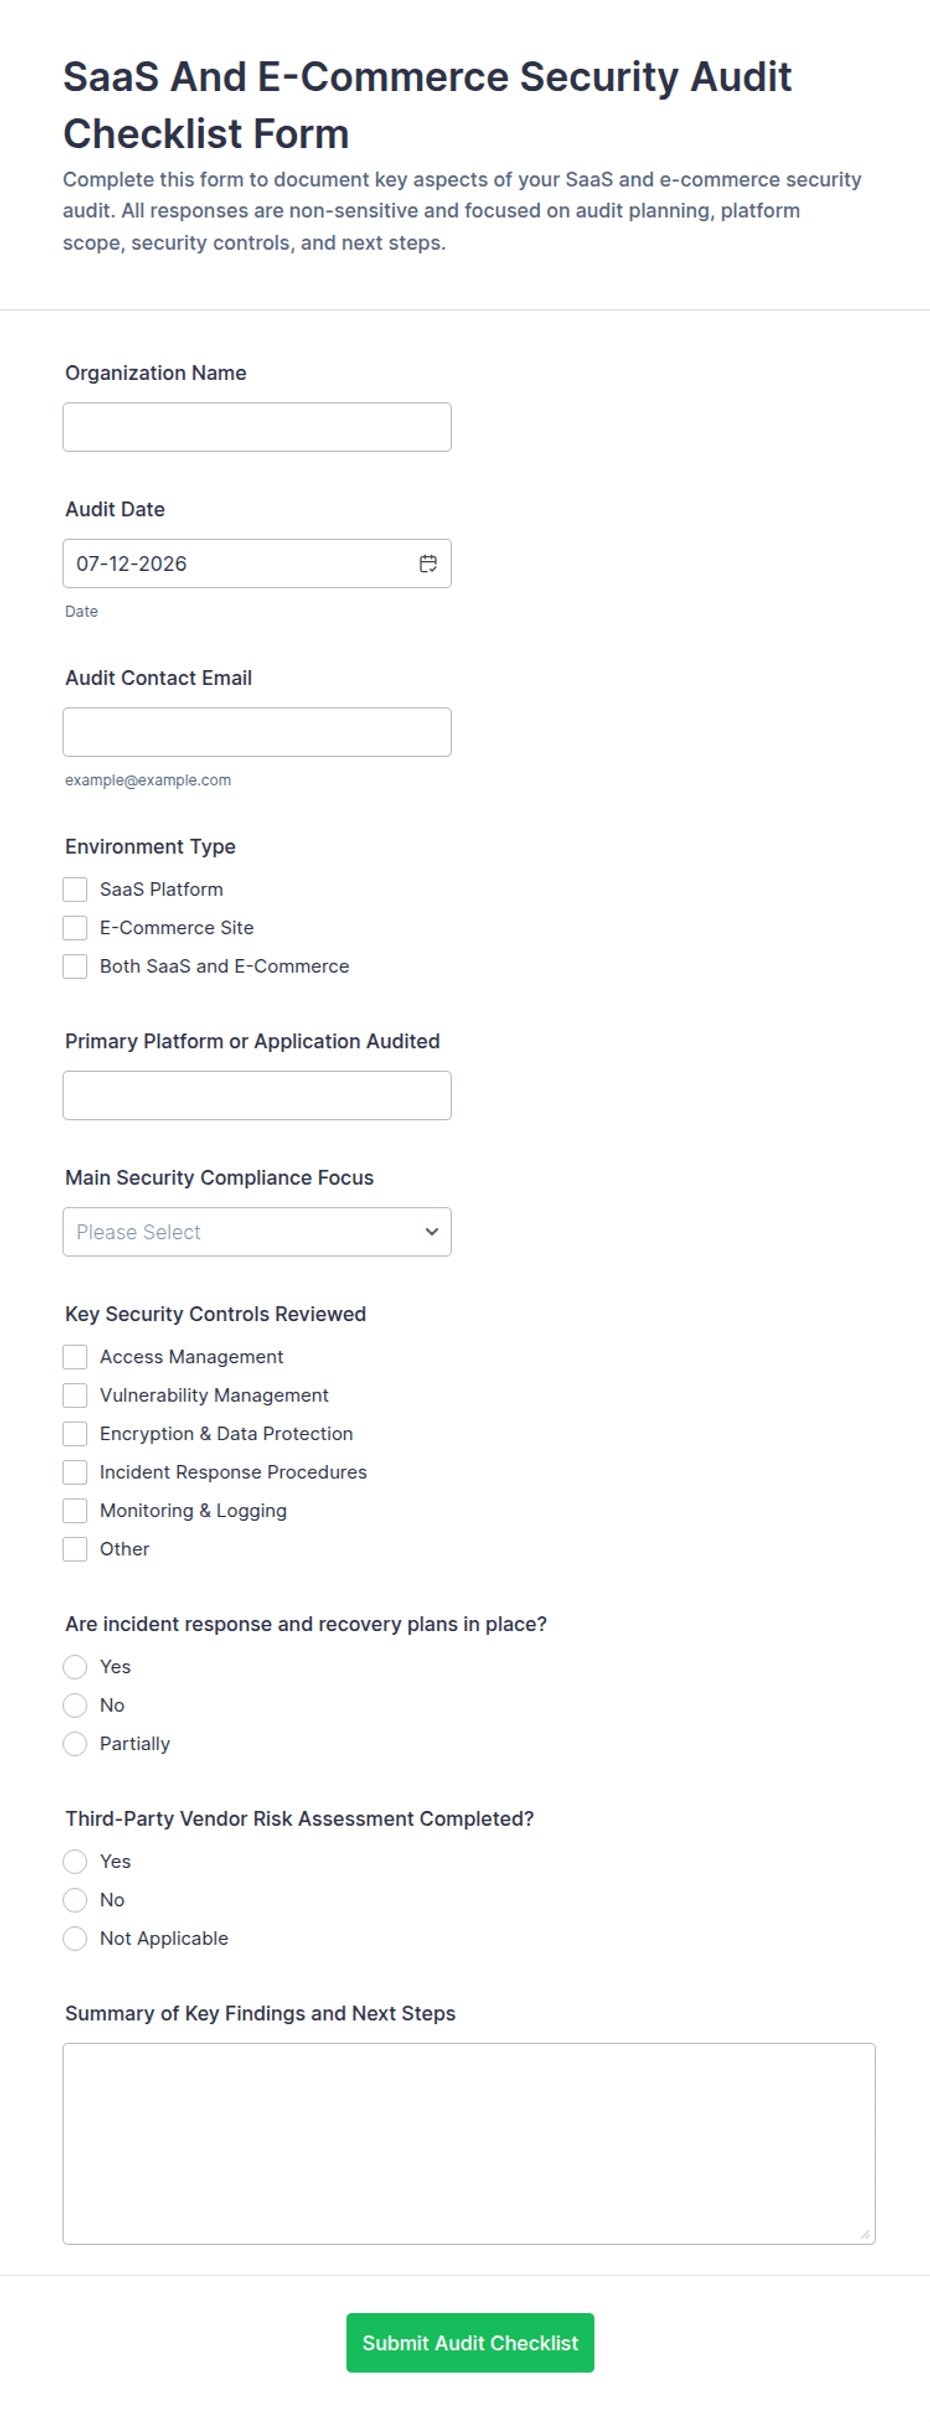Focus the Audit Contact Email field
Image resolution: width=930 pixels, height=2422 pixels.
[257, 732]
